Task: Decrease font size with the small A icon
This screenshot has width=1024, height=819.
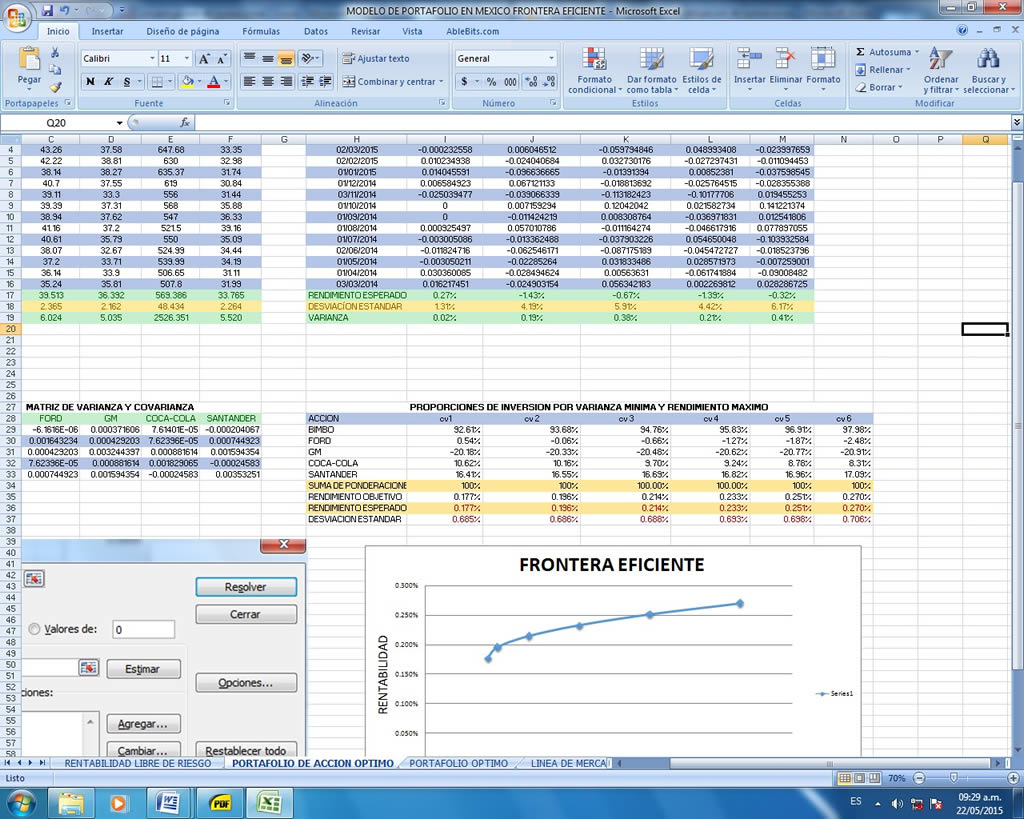Action: (221, 59)
